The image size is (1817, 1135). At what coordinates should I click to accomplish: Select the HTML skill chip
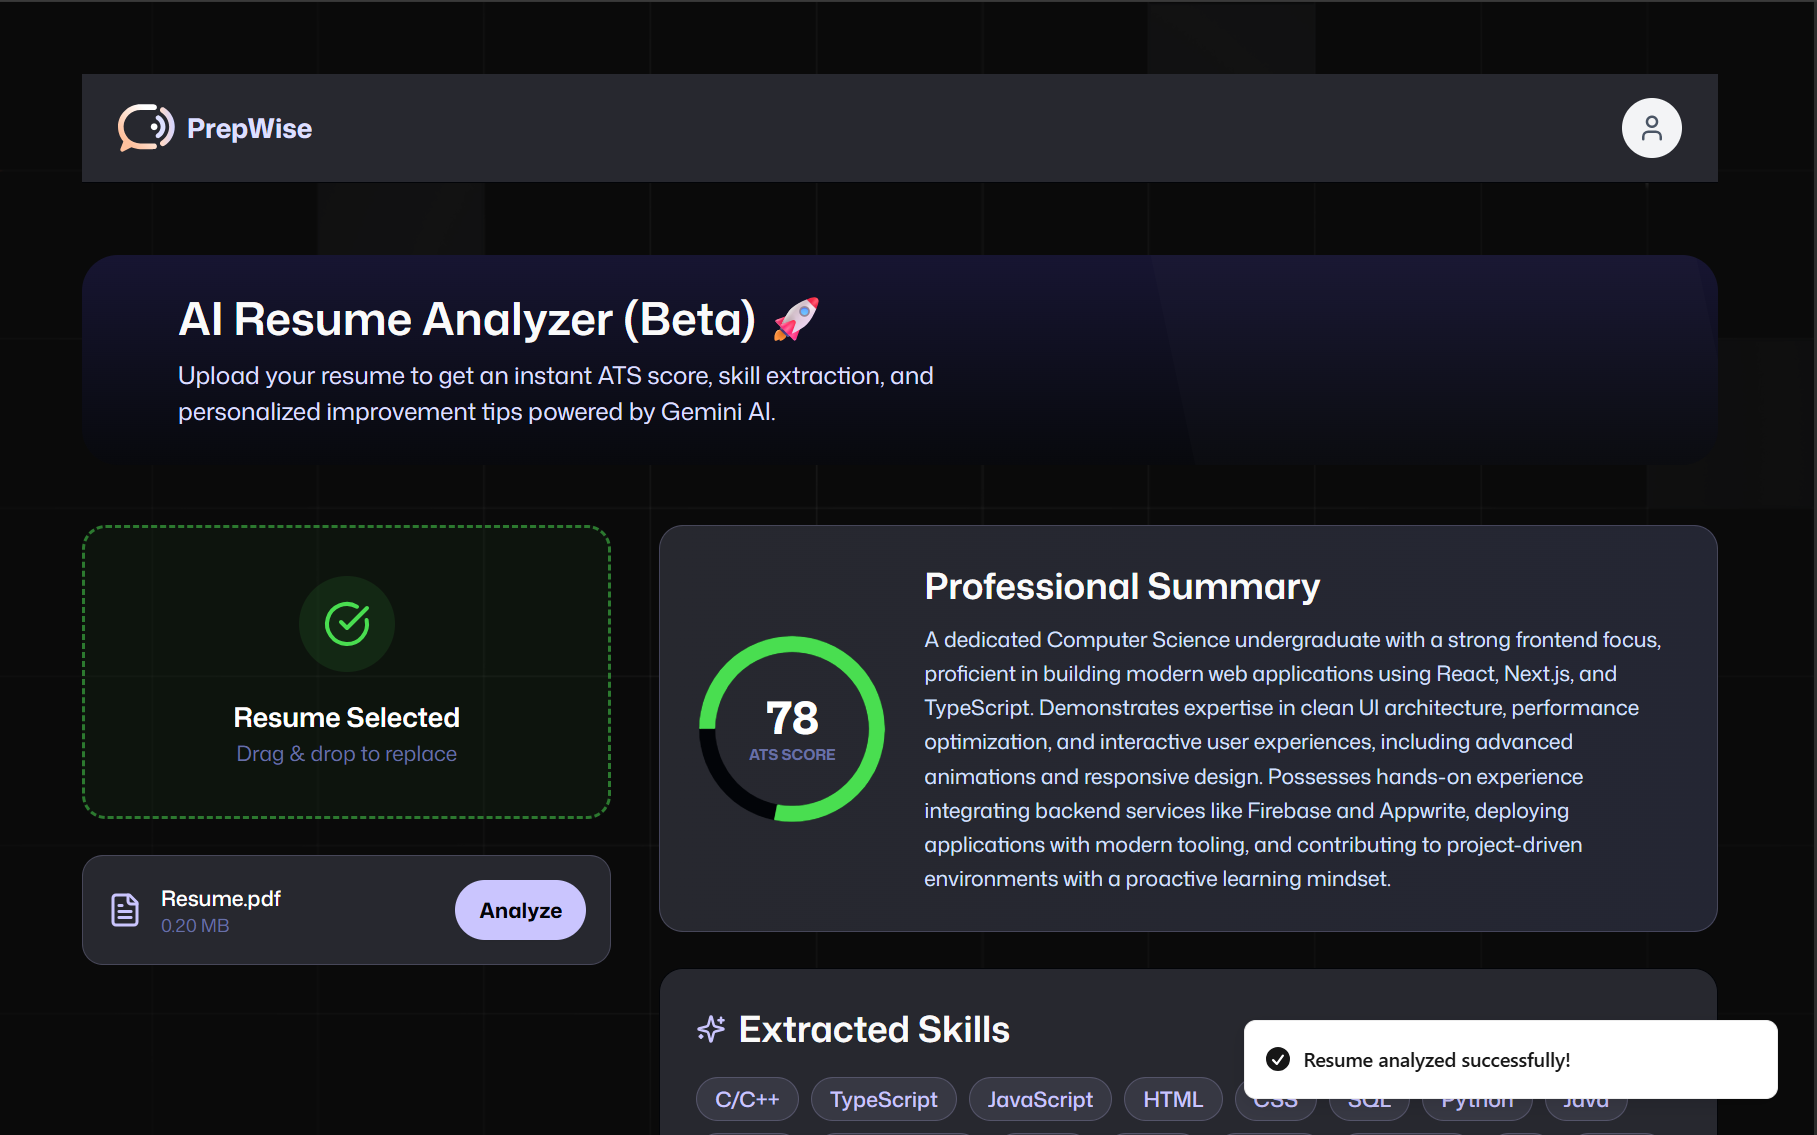[x=1172, y=1099]
